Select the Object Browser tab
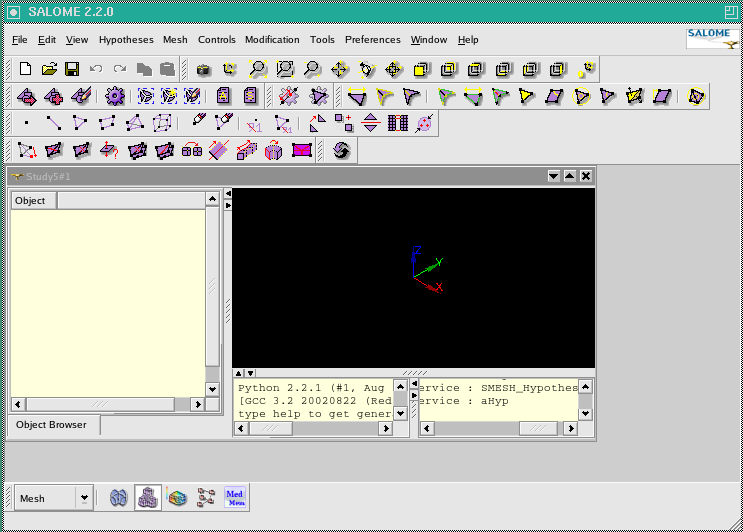 click(53, 424)
